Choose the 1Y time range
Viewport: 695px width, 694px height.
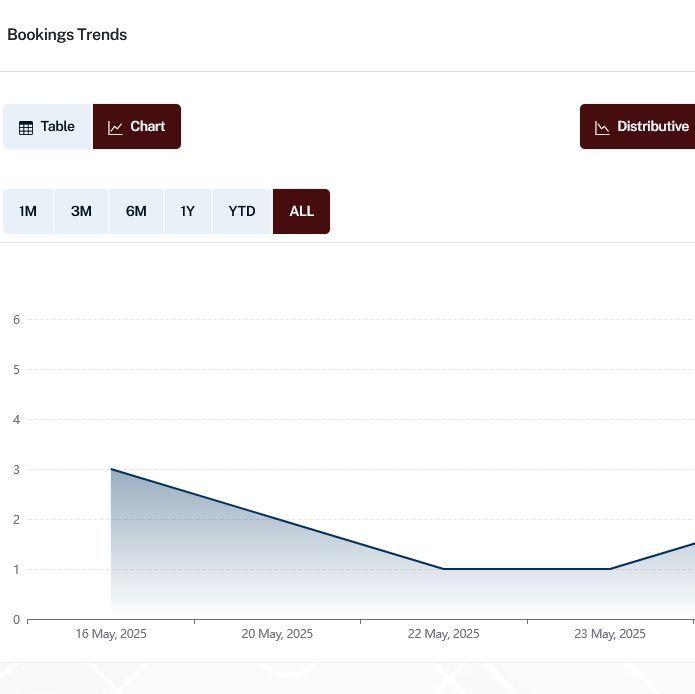188,211
